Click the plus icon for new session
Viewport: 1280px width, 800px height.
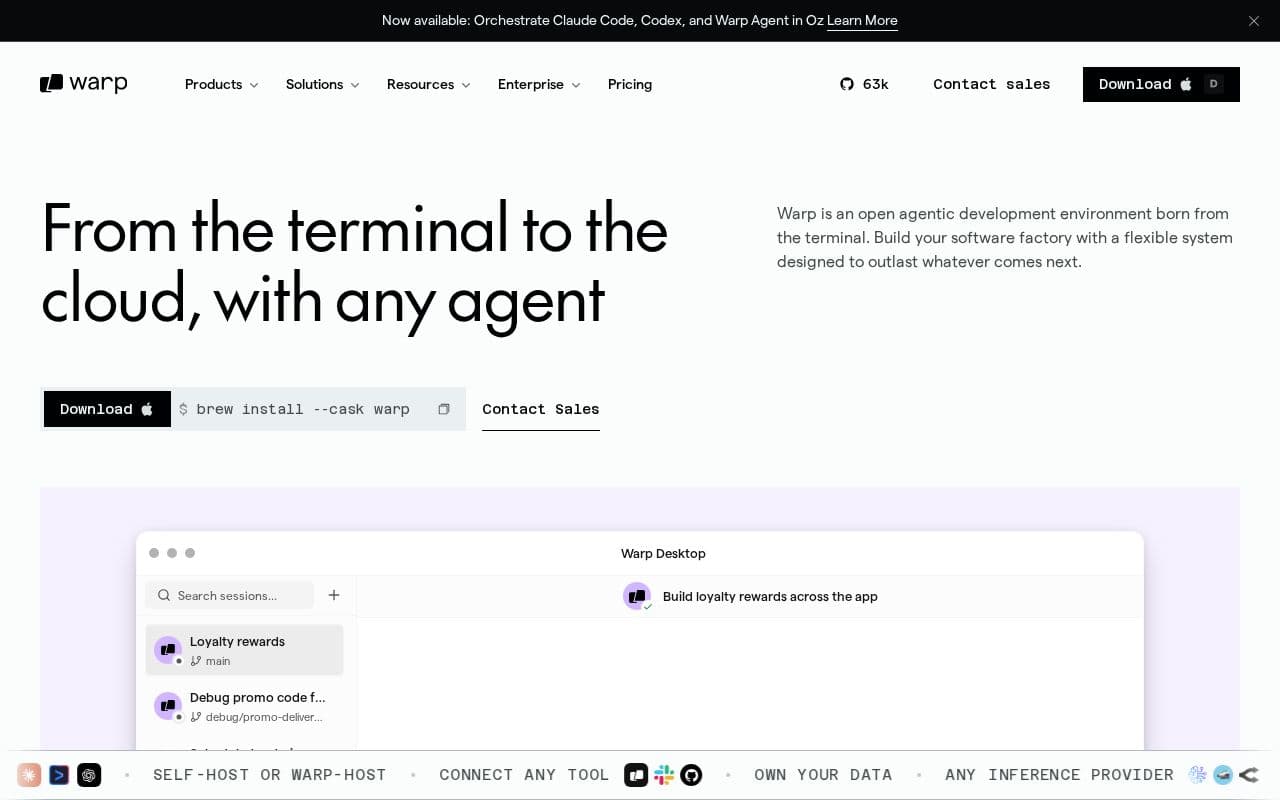coord(334,595)
